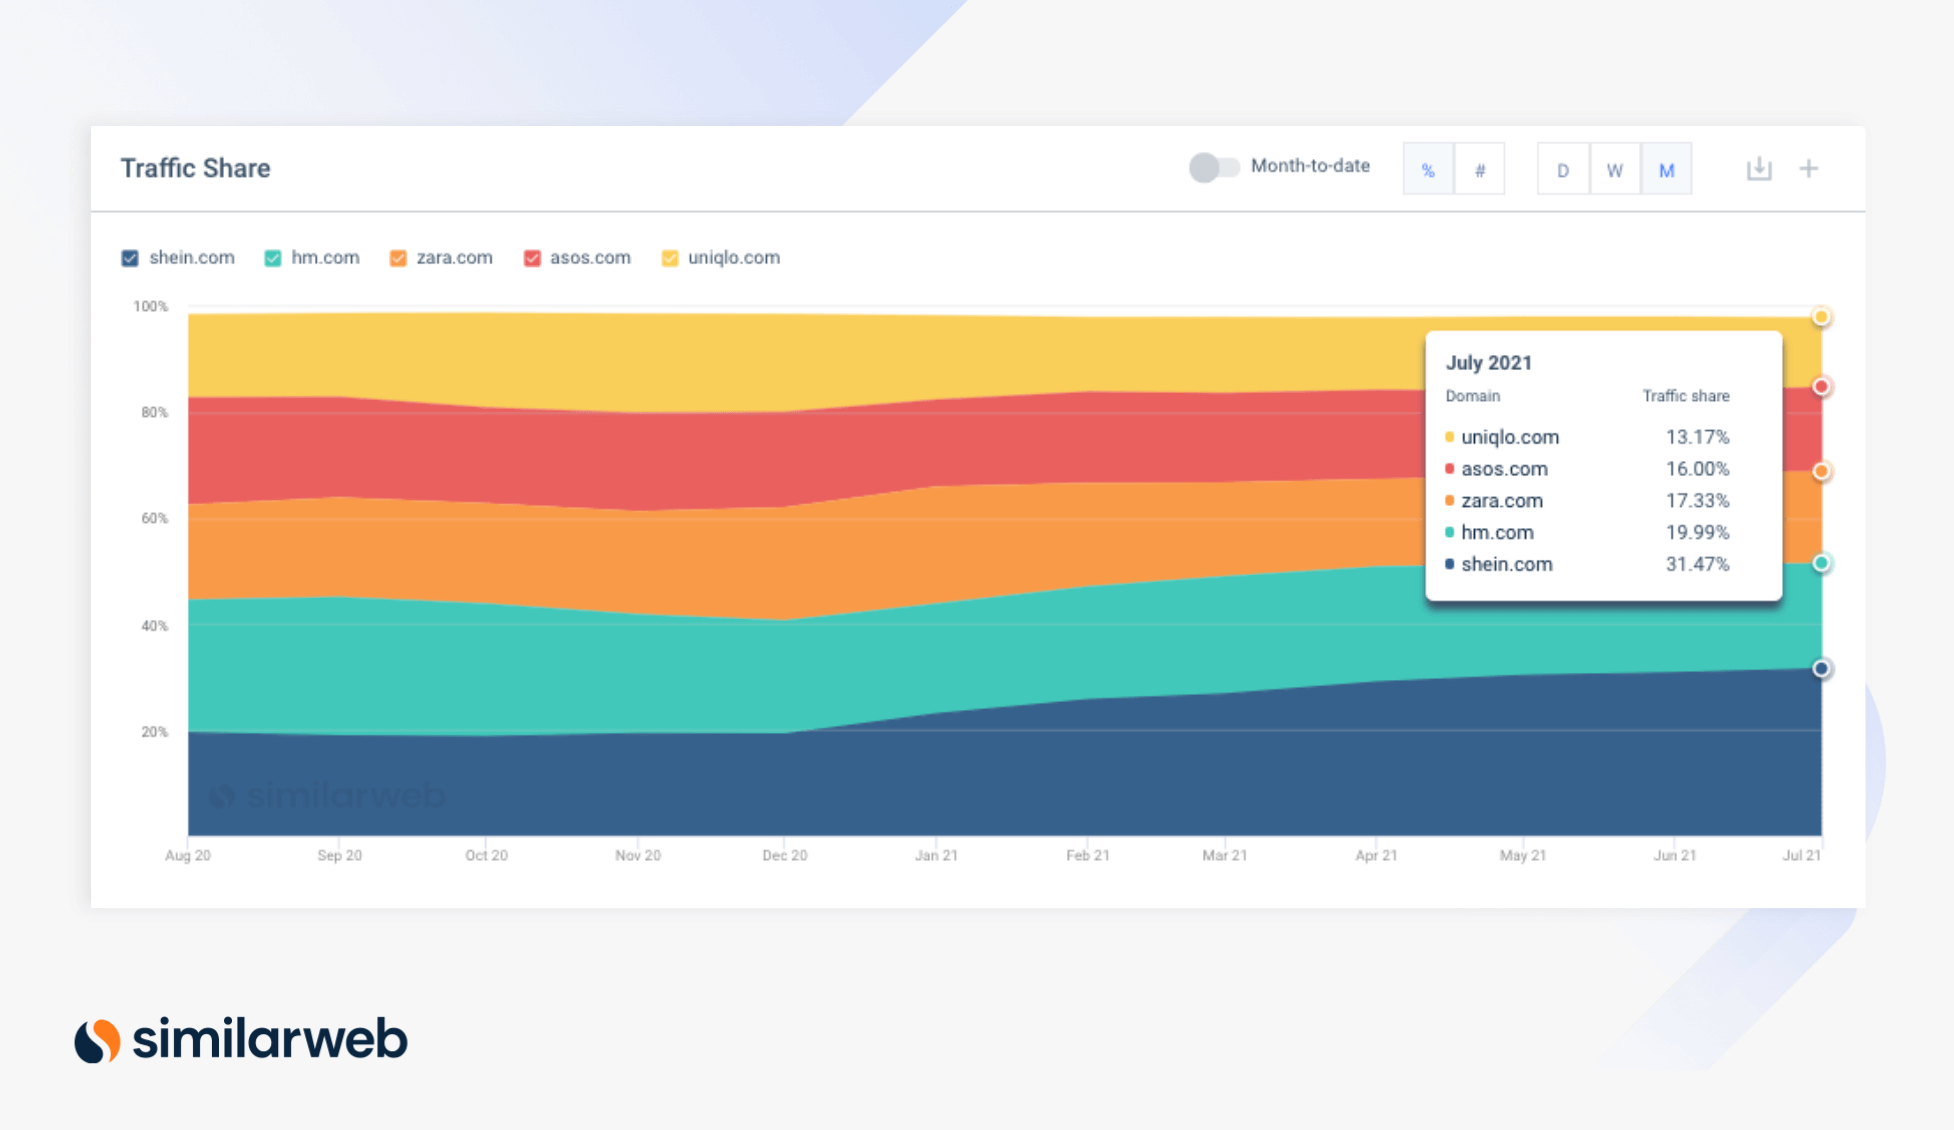Click the 17.33% zara value

click(x=1697, y=500)
